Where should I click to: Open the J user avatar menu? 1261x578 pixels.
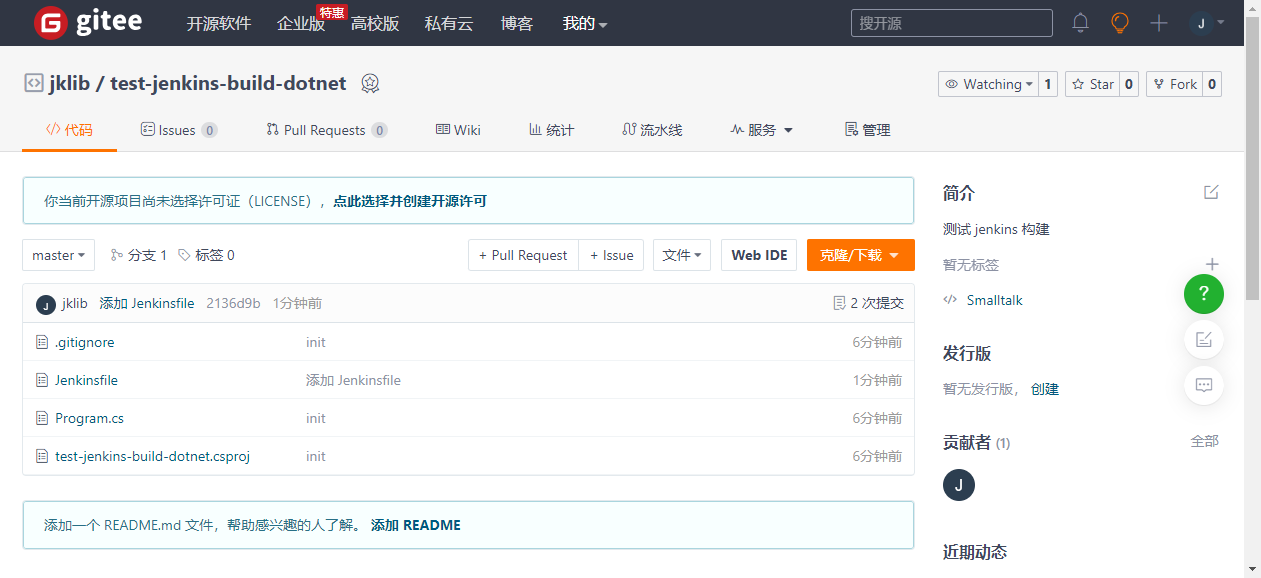click(x=1207, y=23)
